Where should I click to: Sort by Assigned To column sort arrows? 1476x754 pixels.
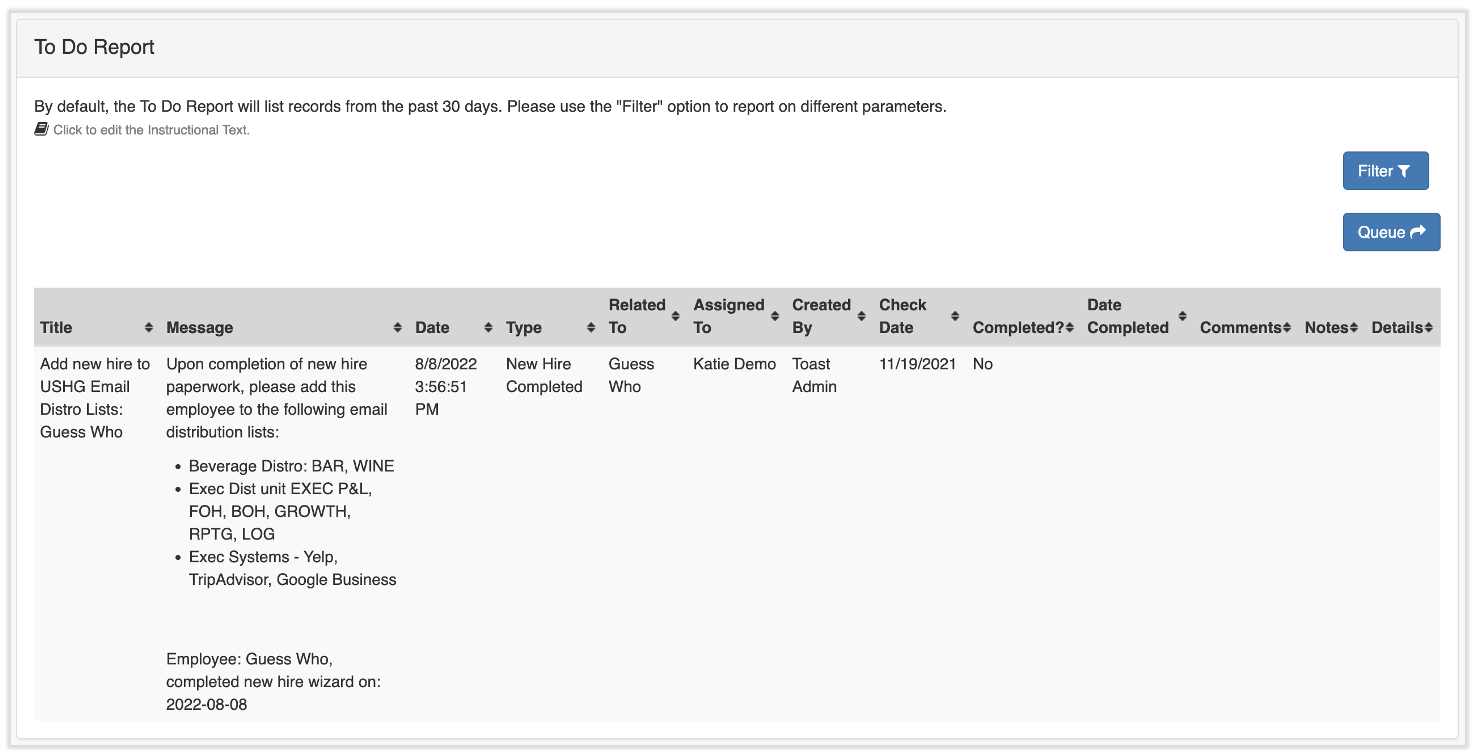[x=775, y=316]
